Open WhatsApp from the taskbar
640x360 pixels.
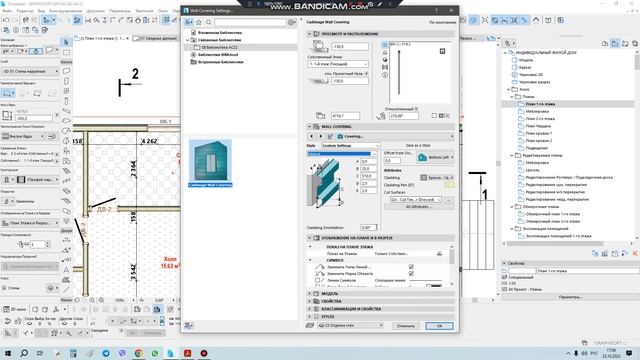155,353
